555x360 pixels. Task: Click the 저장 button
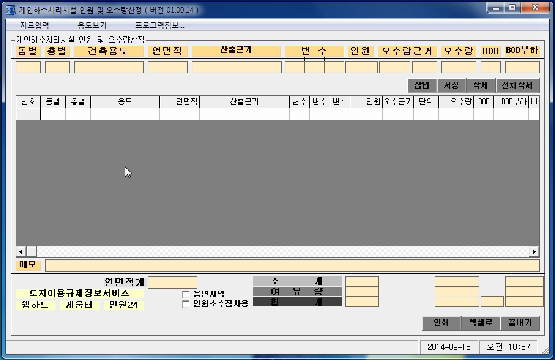tap(451, 85)
